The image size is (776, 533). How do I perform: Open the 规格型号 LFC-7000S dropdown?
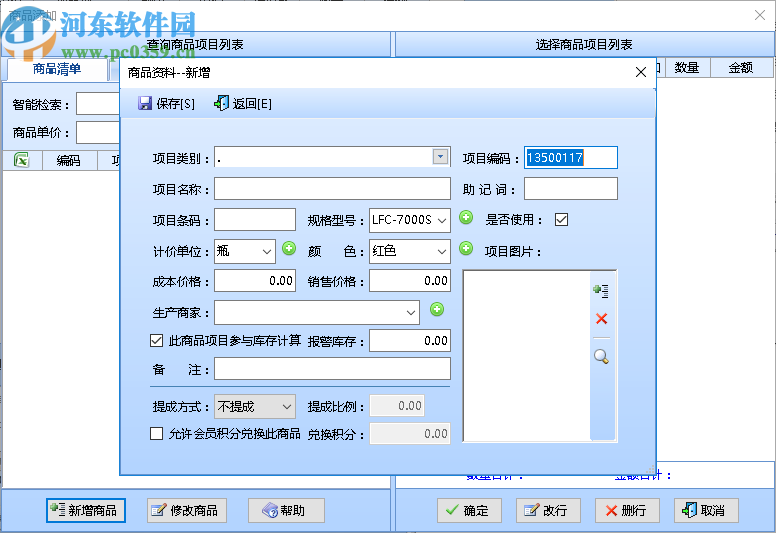pyautogui.click(x=442, y=221)
